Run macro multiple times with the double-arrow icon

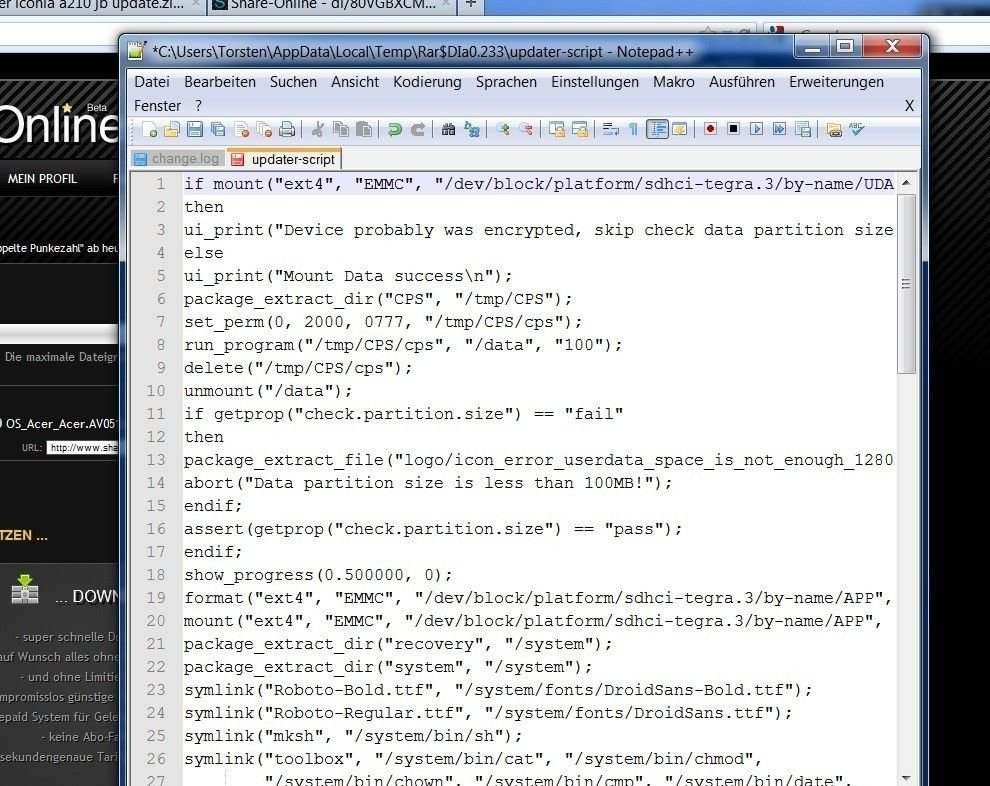[x=780, y=129]
